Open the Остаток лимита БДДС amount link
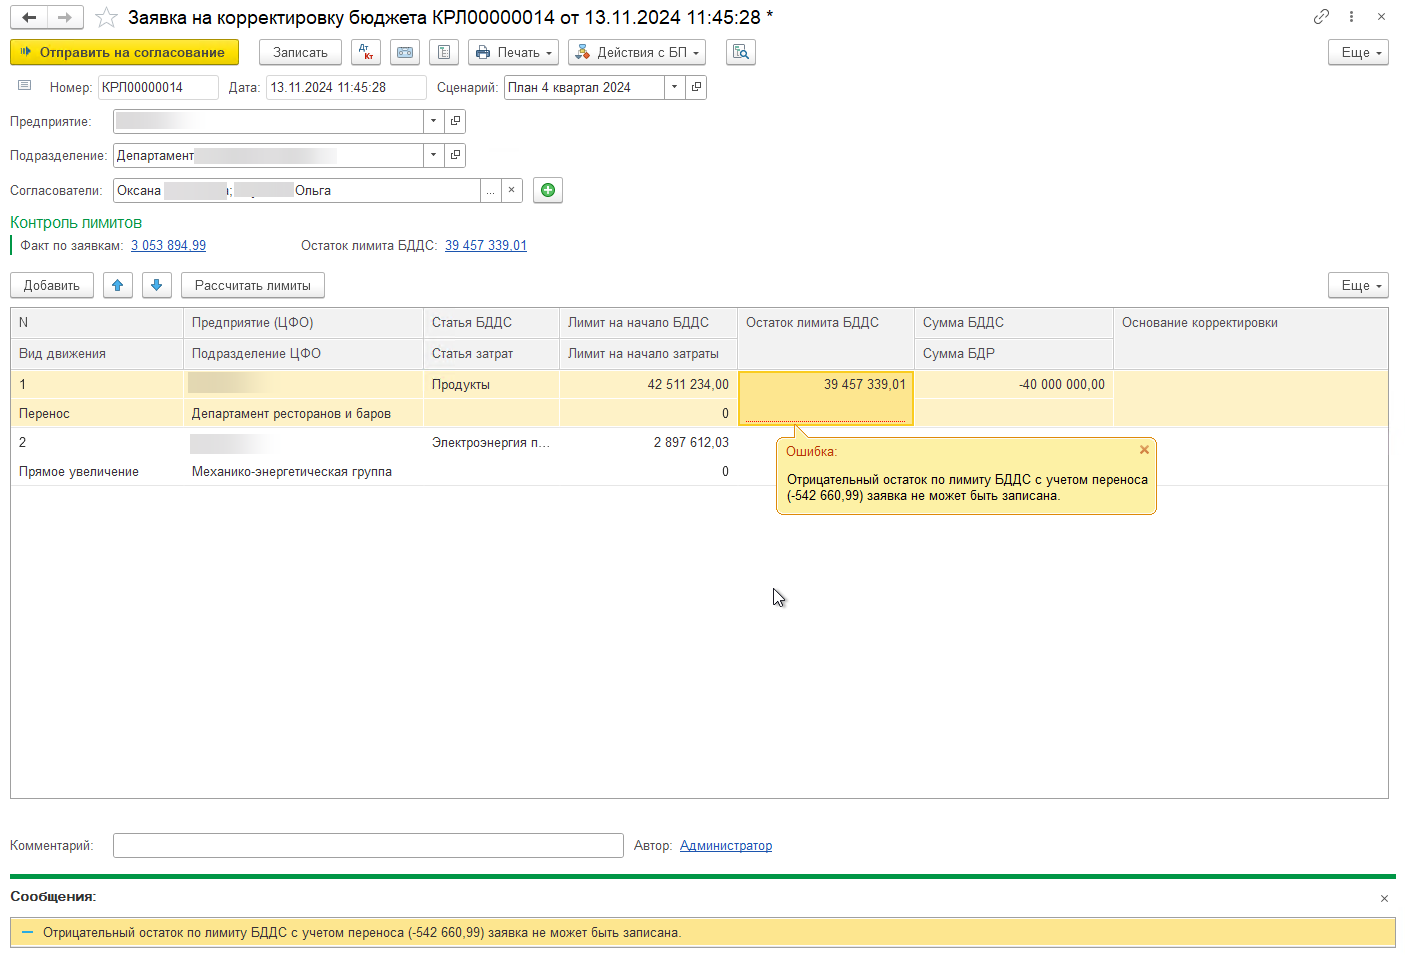1405x955 pixels. point(486,245)
